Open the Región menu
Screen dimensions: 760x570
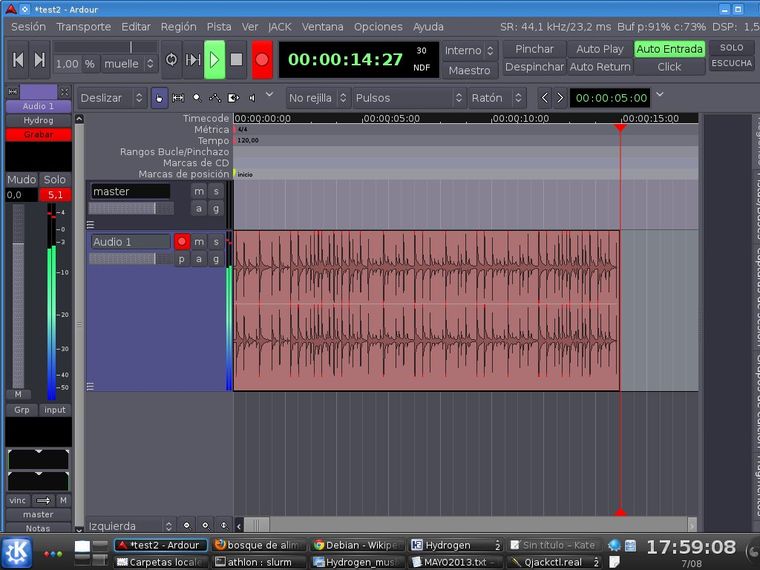pos(178,27)
